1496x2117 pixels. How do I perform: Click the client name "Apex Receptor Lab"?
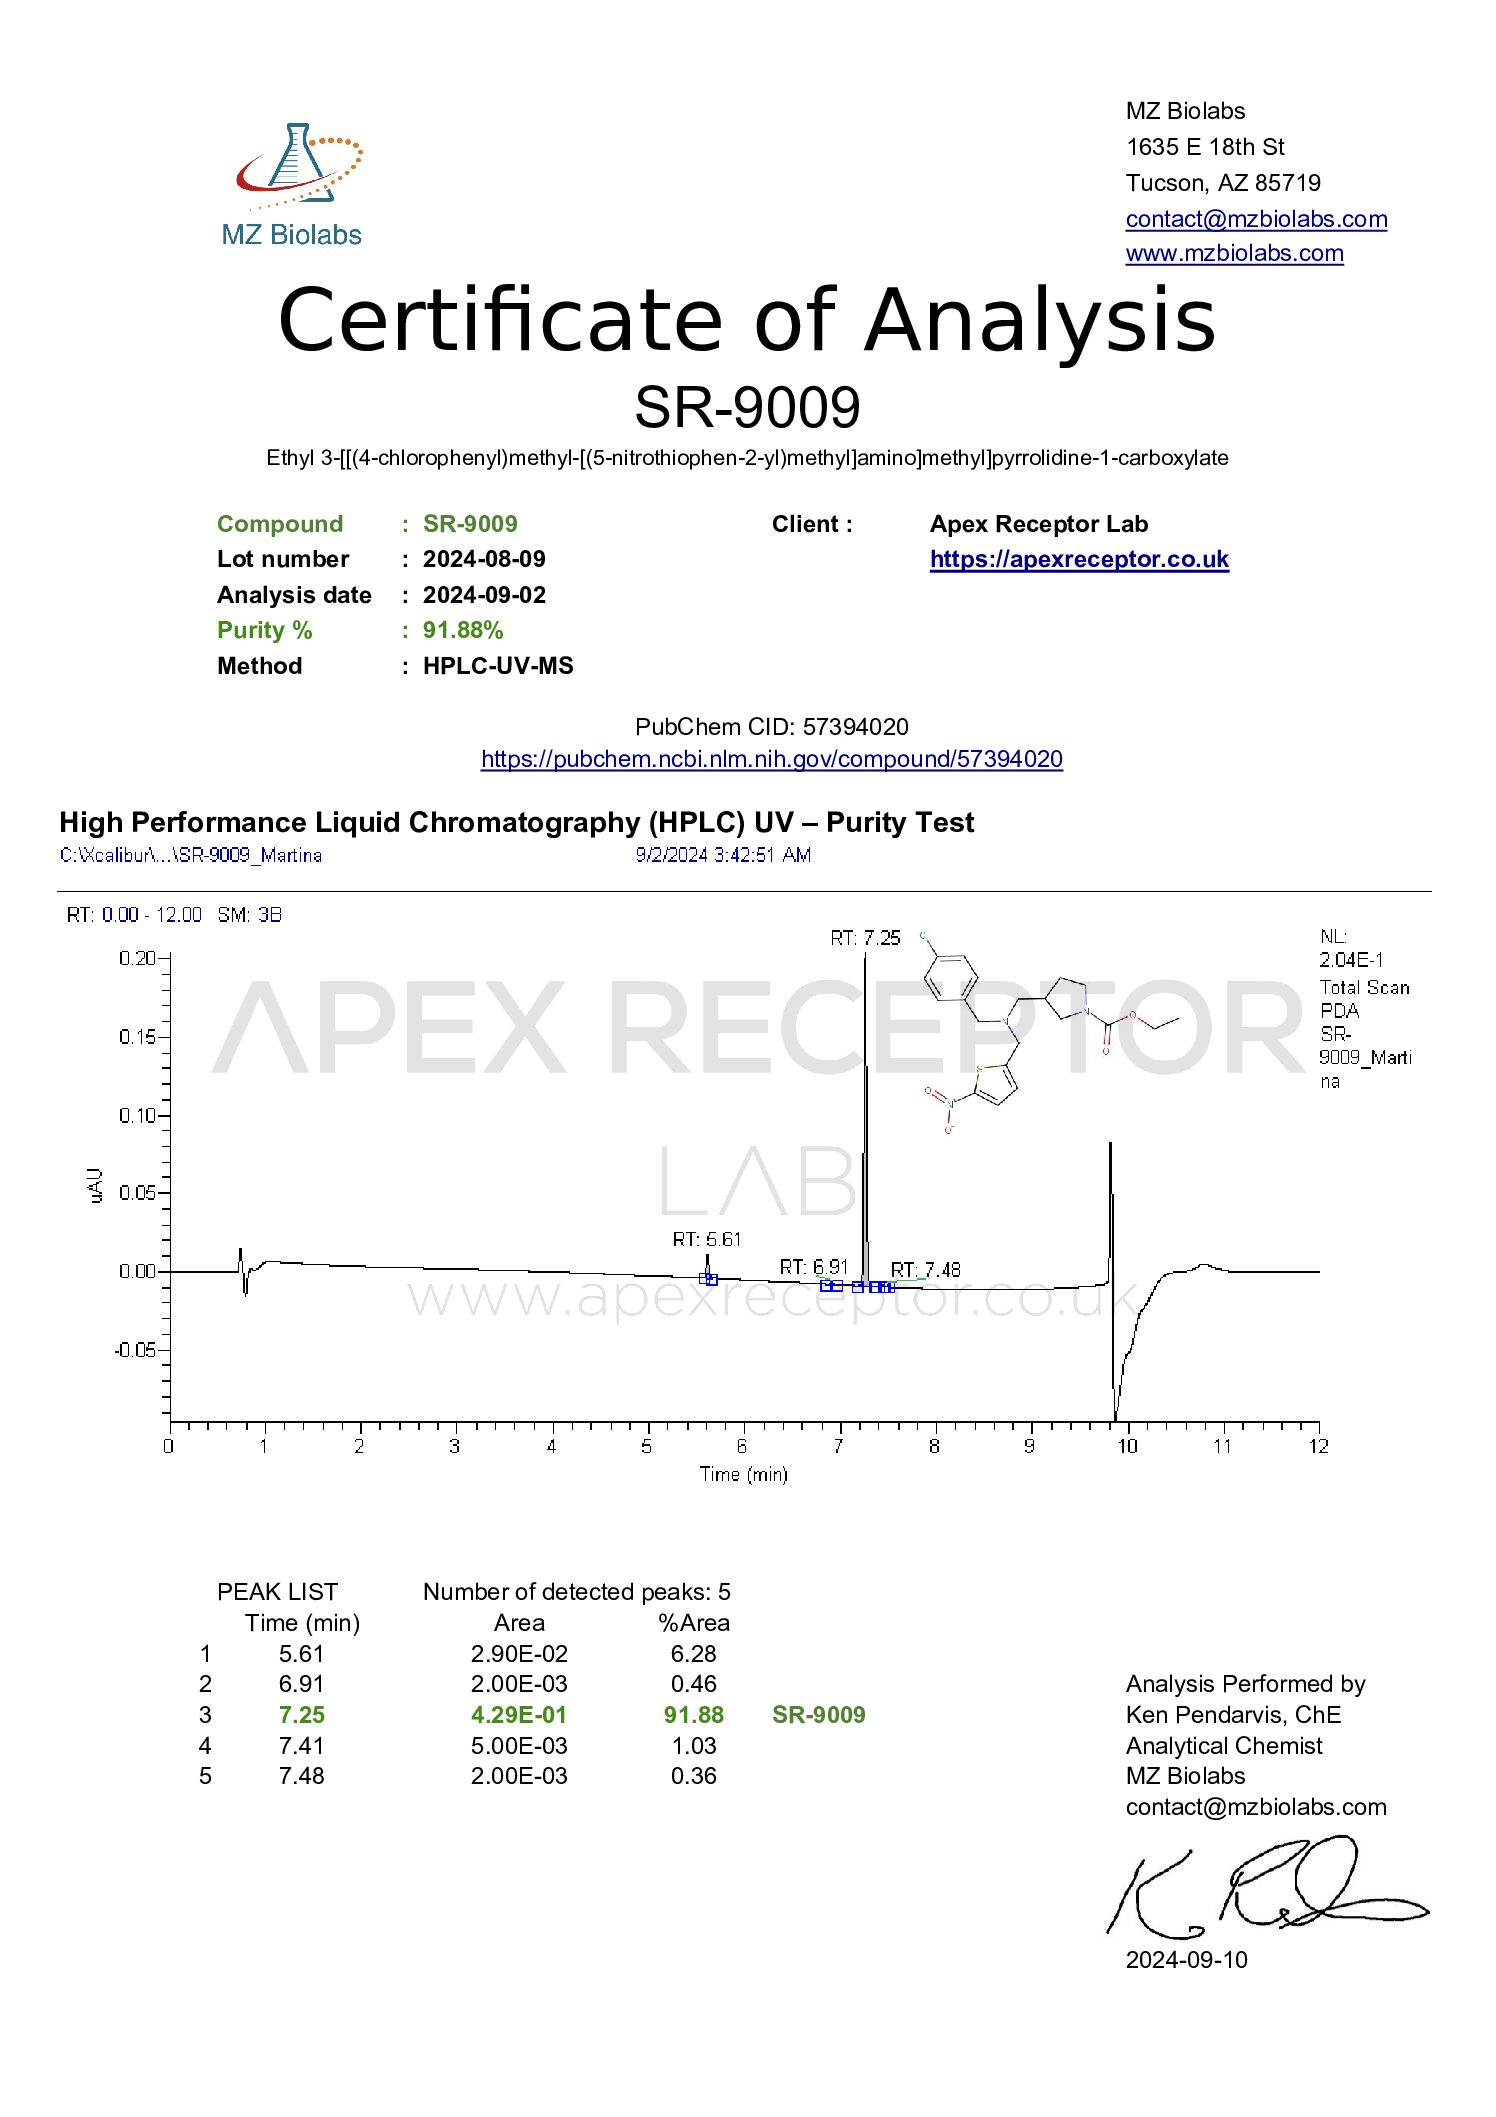1039,524
